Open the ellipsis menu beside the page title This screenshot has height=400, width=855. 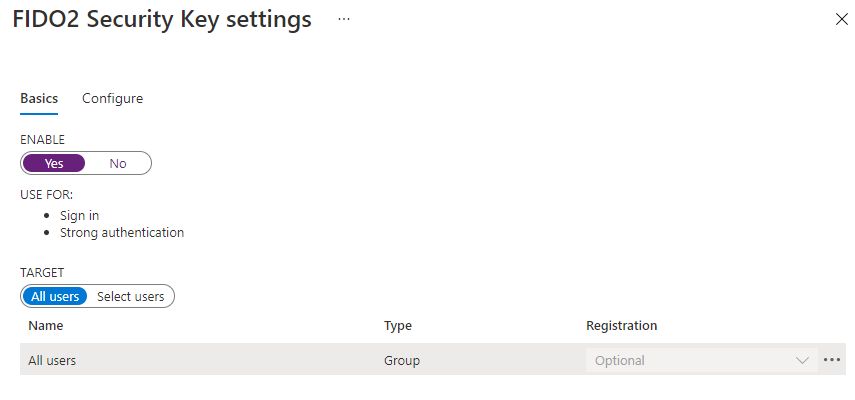point(344,19)
